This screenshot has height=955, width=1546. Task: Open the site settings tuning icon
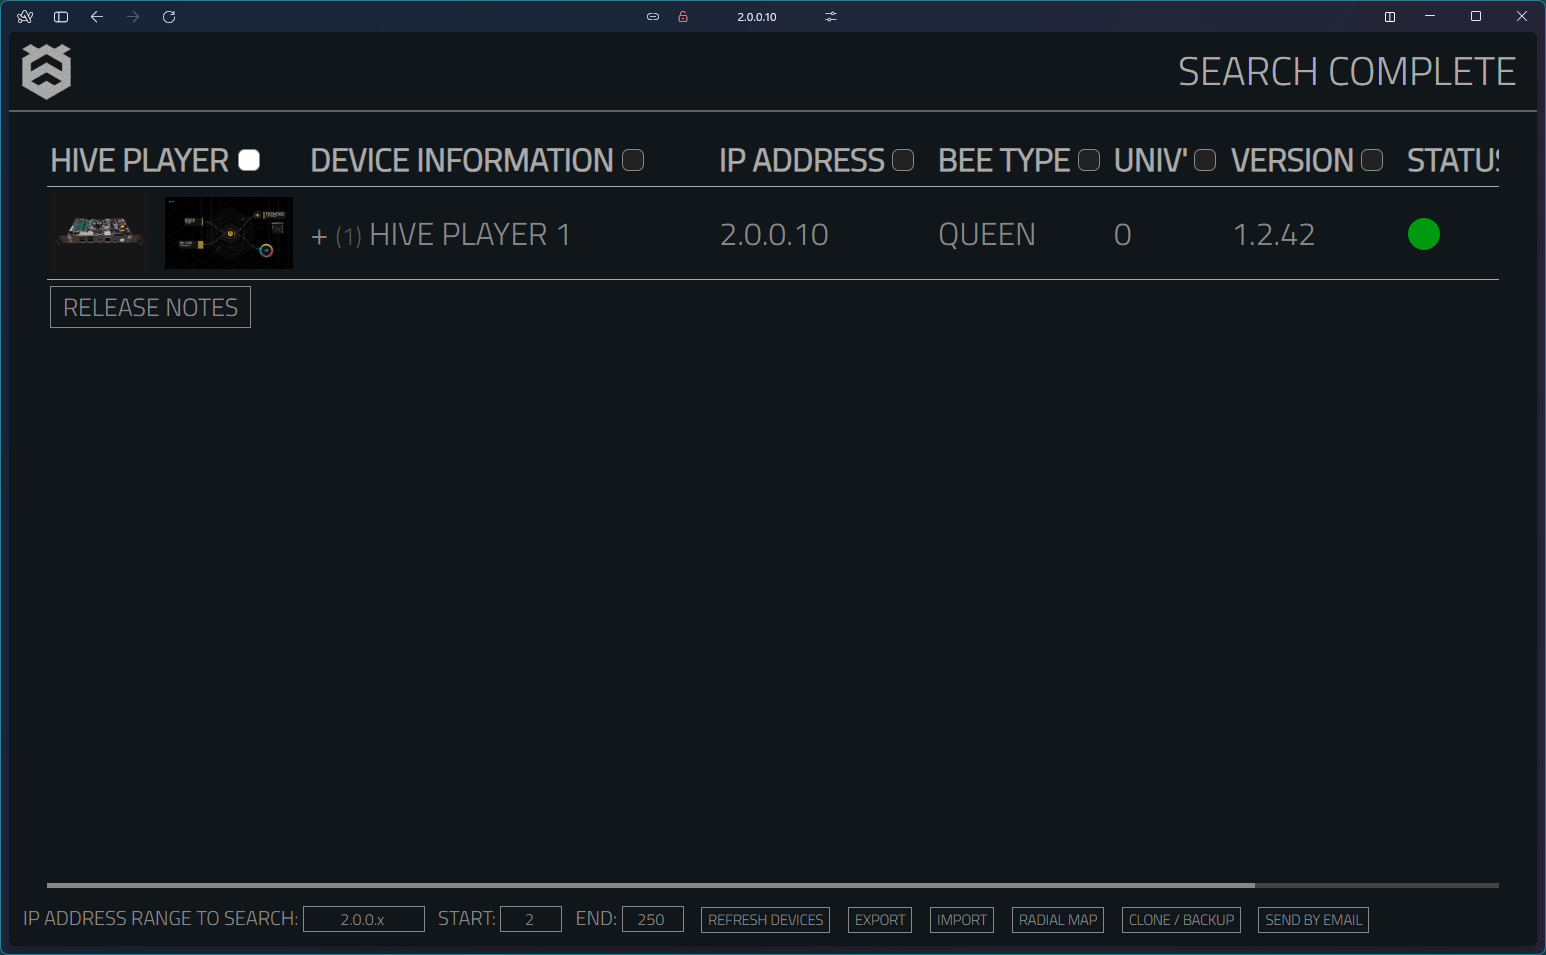[x=831, y=17]
